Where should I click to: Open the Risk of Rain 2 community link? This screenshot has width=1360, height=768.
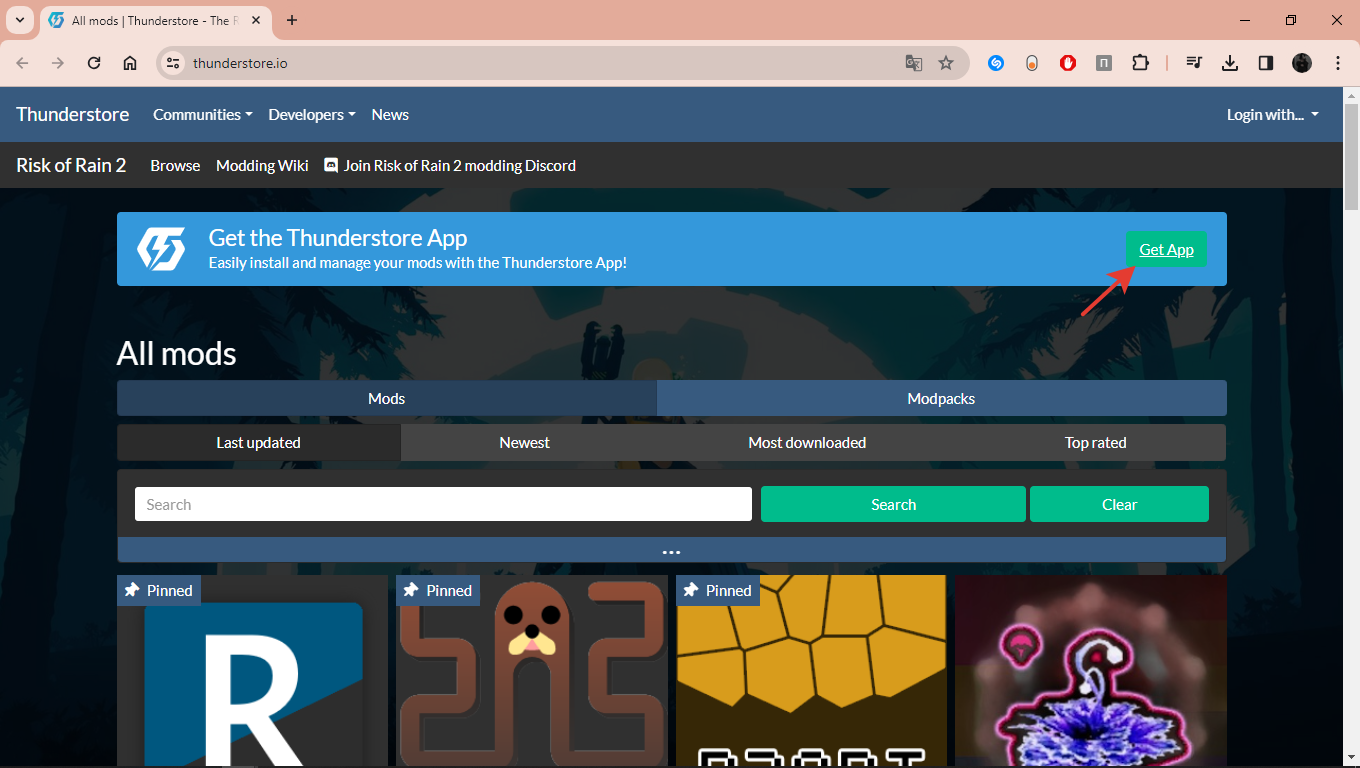click(x=71, y=165)
